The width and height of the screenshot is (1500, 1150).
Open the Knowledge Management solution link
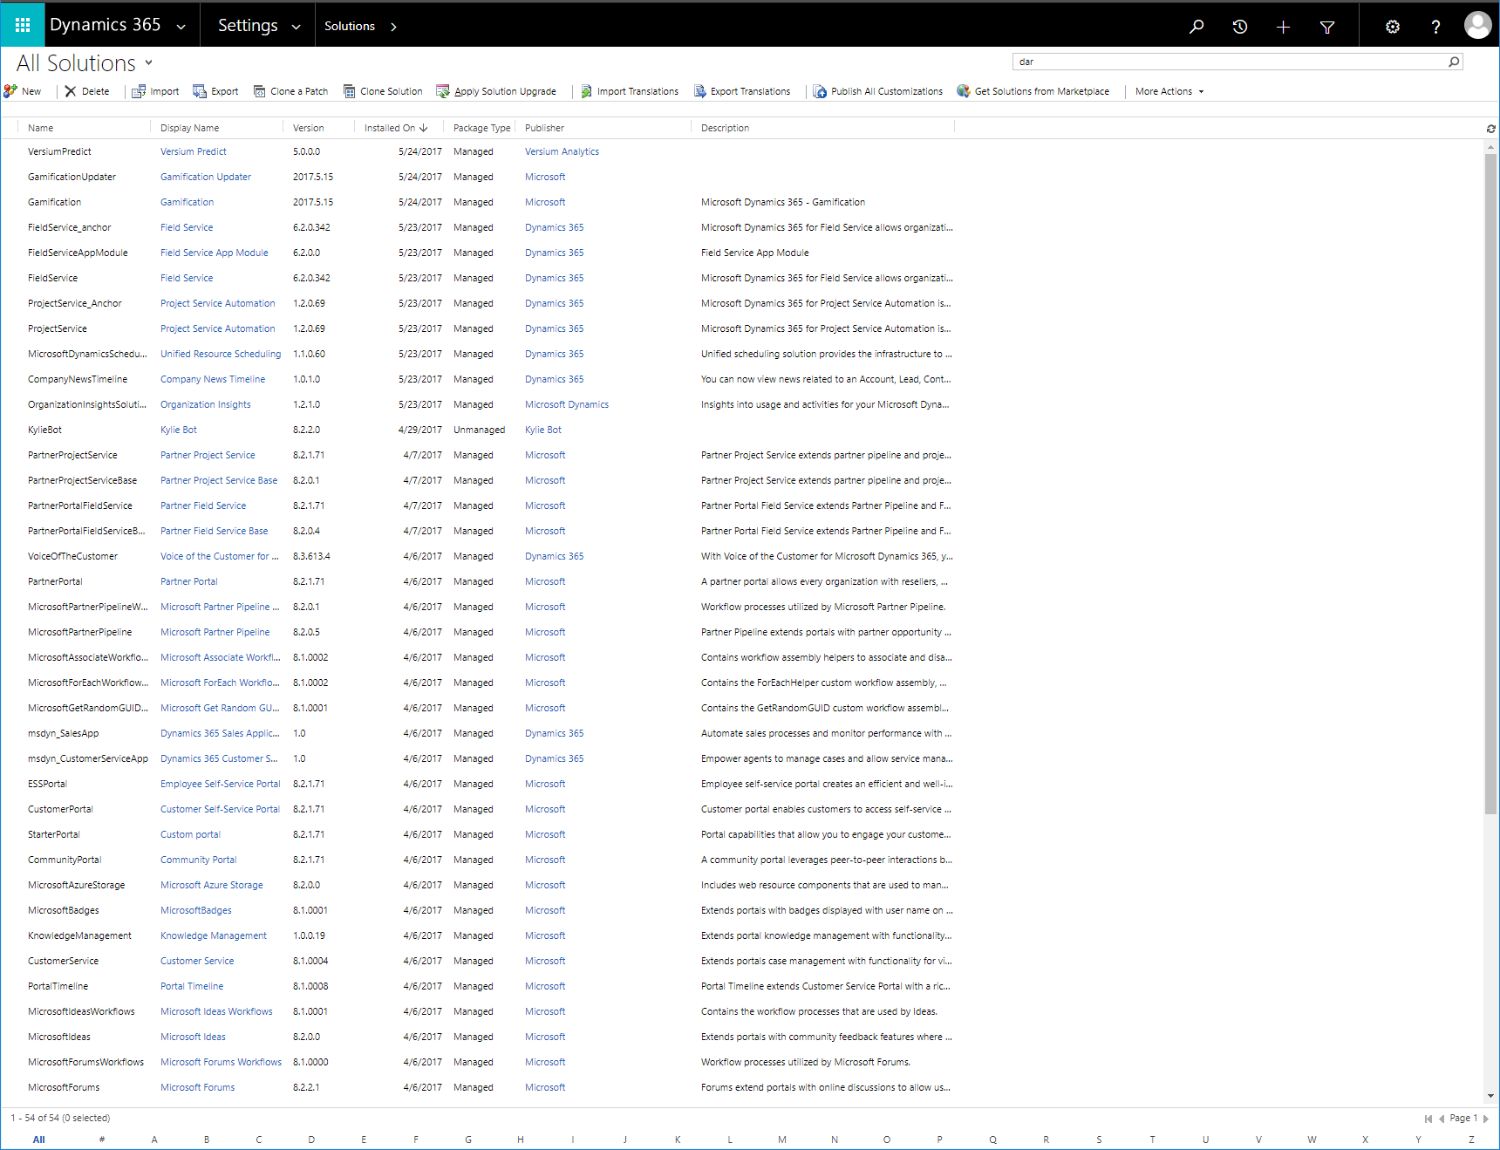tap(214, 936)
